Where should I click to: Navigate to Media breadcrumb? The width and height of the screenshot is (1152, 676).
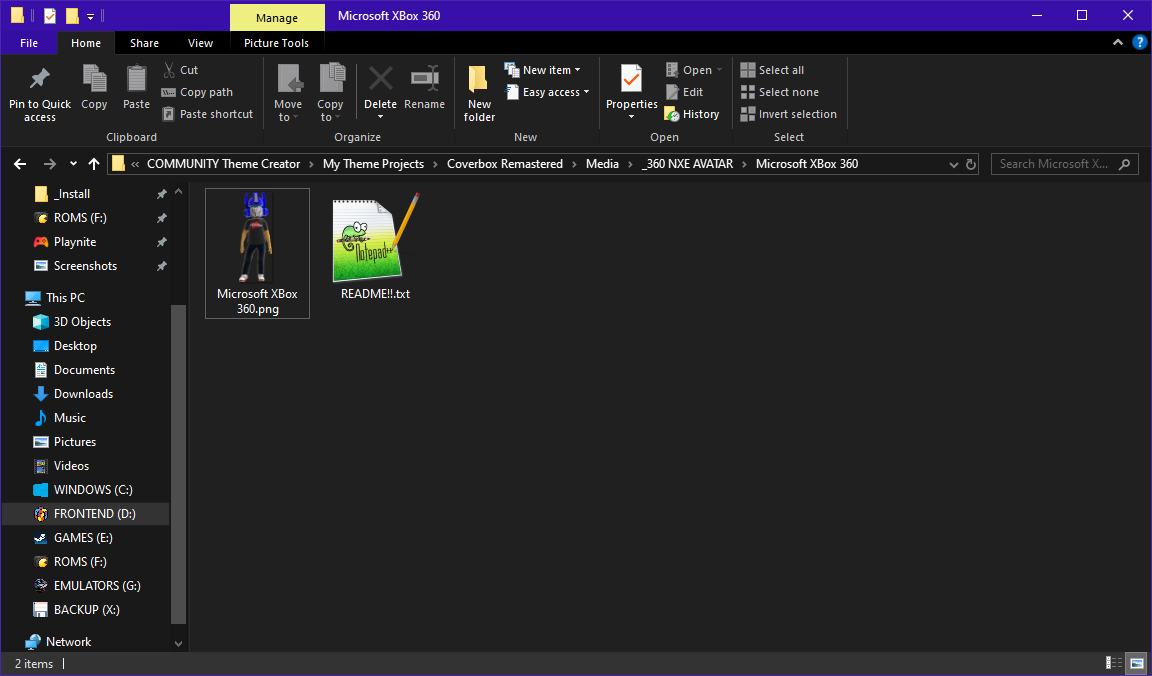pyautogui.click(x=602, y=164)
